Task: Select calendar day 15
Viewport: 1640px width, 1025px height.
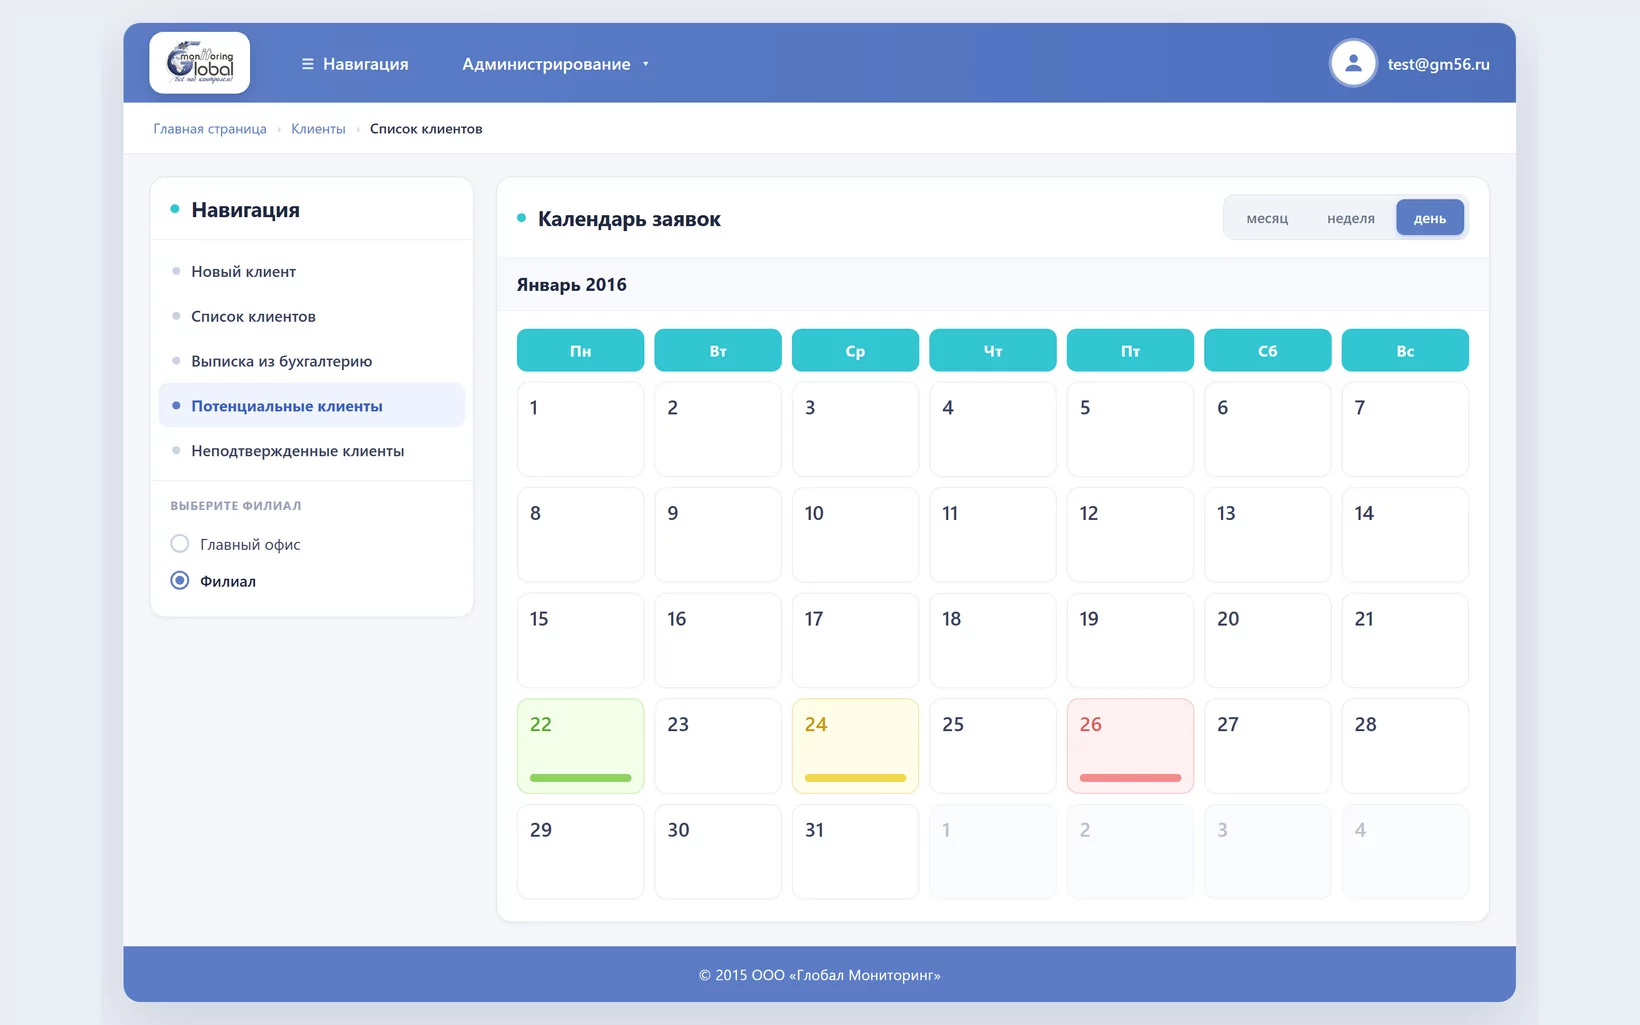Action: click(x=581, y=641)
